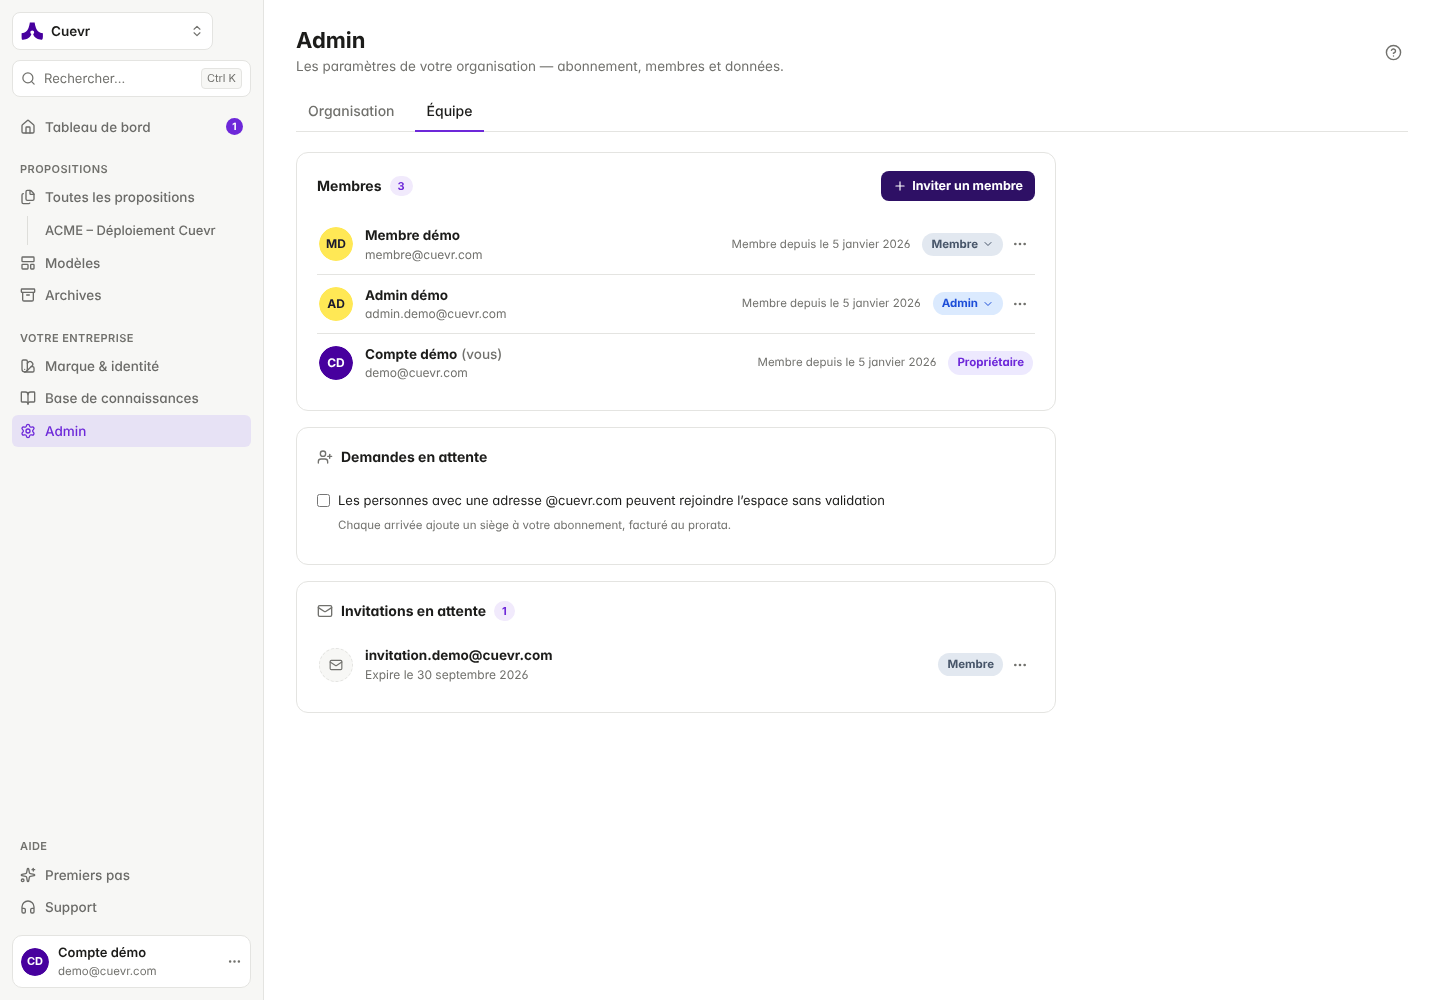Viewport: 1440px width, 1000px height.
Task: Click Inviter un membre button
Action: point(958,186)
